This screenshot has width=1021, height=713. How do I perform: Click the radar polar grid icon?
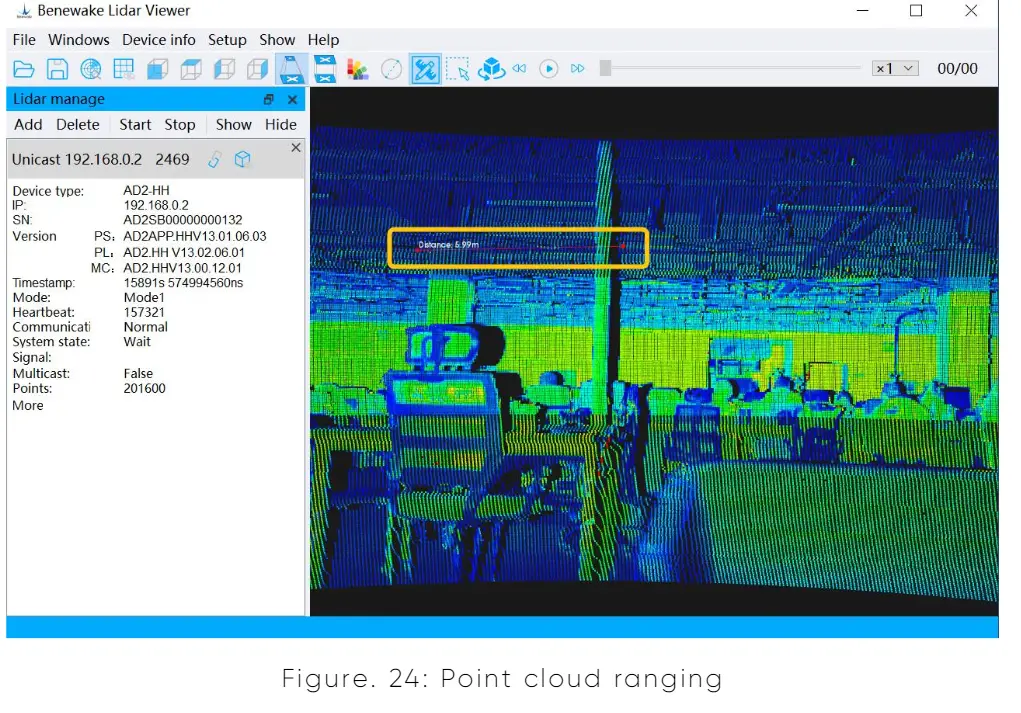coord(91,69)
